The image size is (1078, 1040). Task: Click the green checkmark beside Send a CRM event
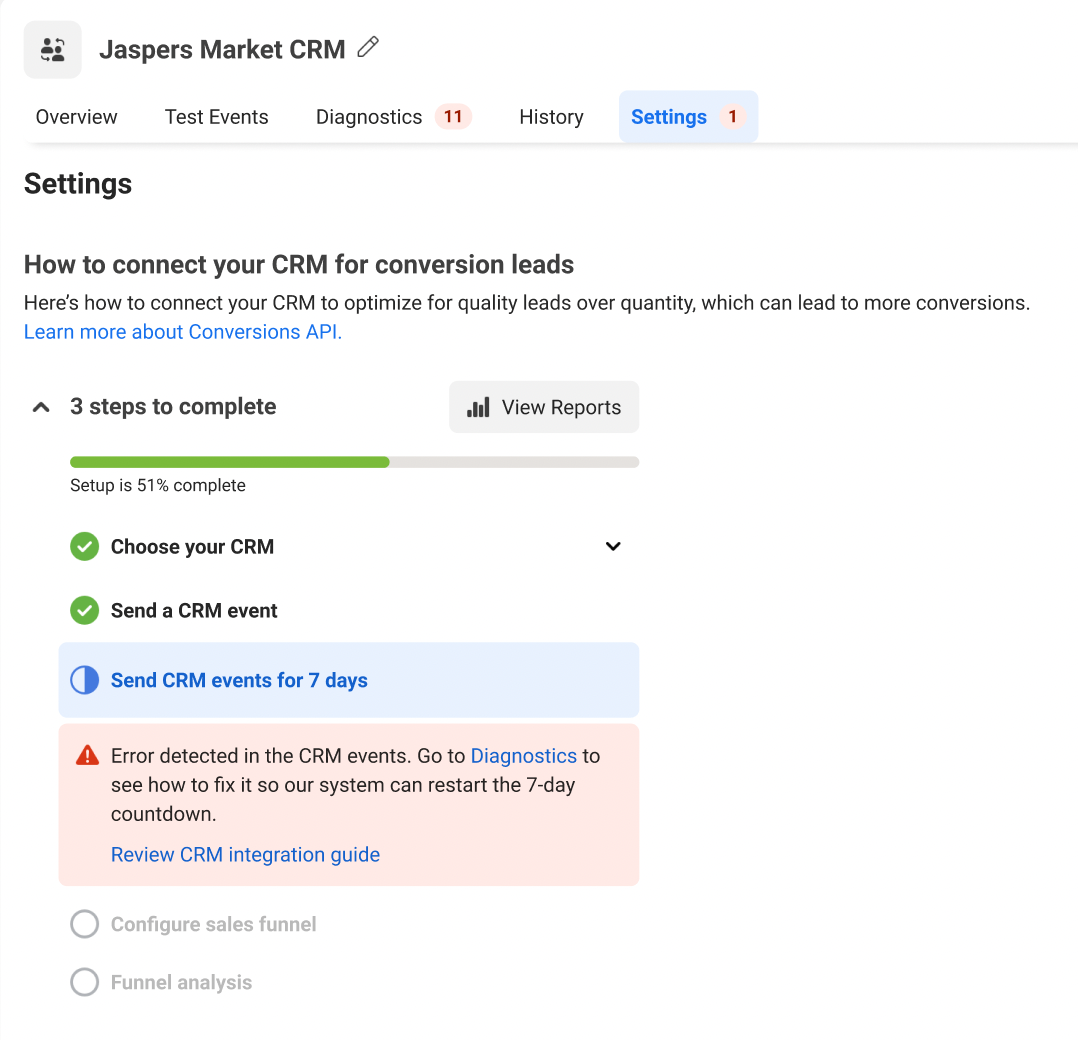(x=85, y=610)
